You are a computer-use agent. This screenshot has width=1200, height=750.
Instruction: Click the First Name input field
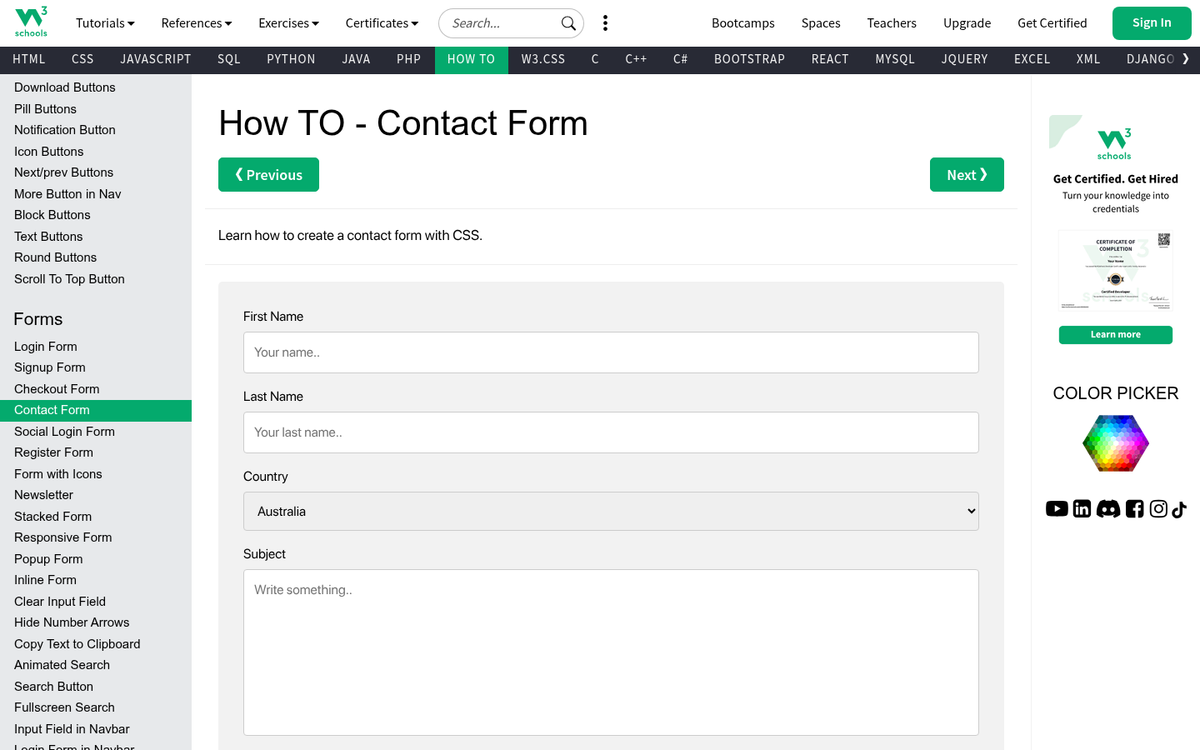pyautogui.click(x=610, y=352)
